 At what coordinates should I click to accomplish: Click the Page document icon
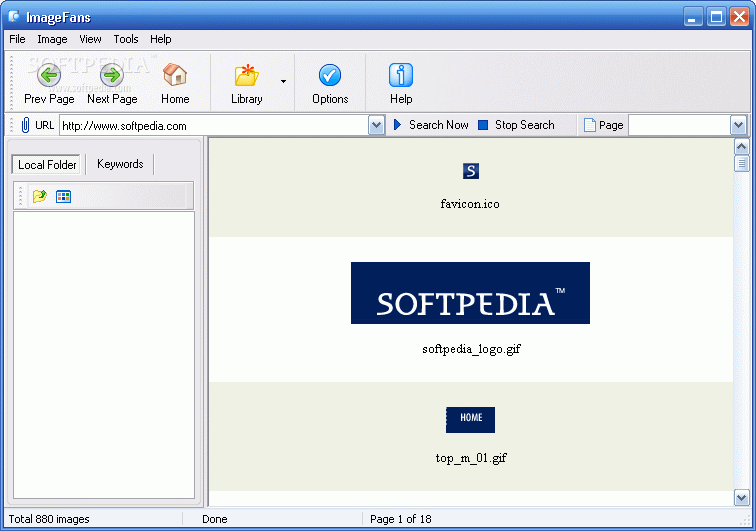pyautogui.click(x=589, y=125)
